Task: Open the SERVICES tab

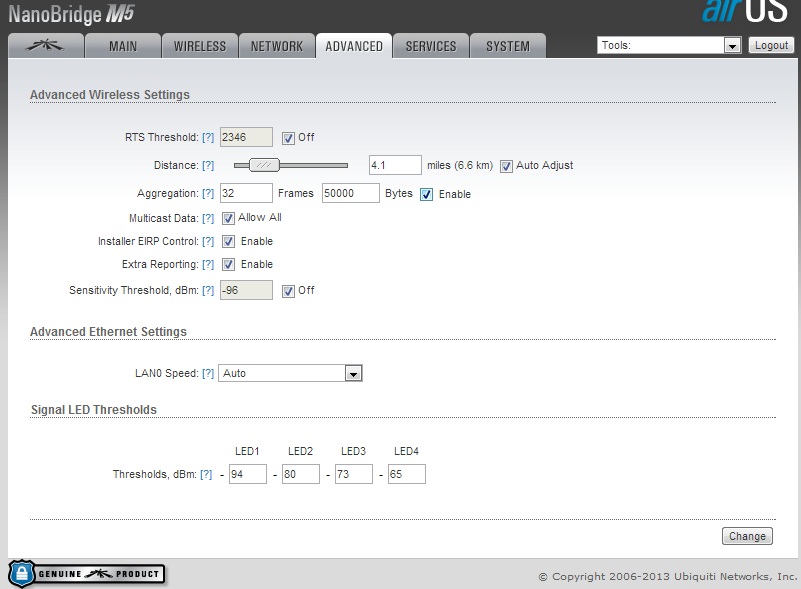Action: (431, 46)
